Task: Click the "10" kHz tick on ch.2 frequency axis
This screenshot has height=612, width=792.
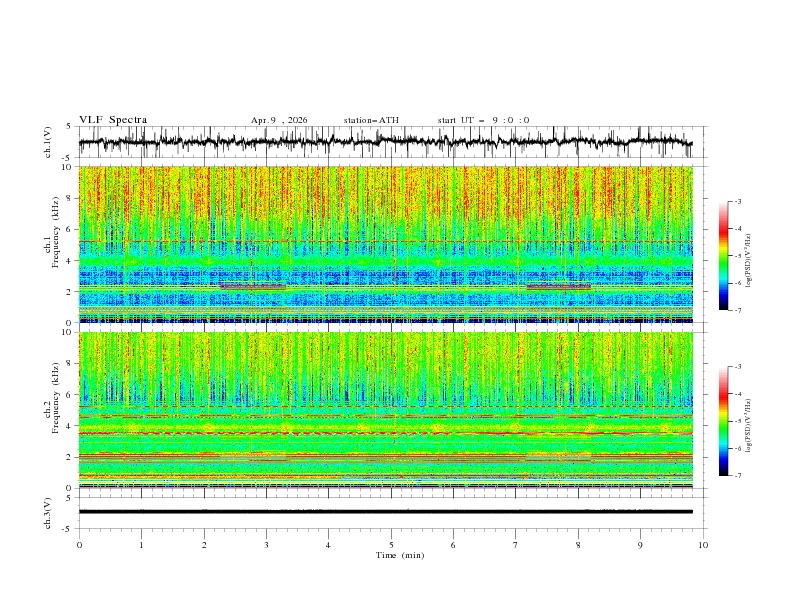Action: pyautogui.click(x=68, y=332)
